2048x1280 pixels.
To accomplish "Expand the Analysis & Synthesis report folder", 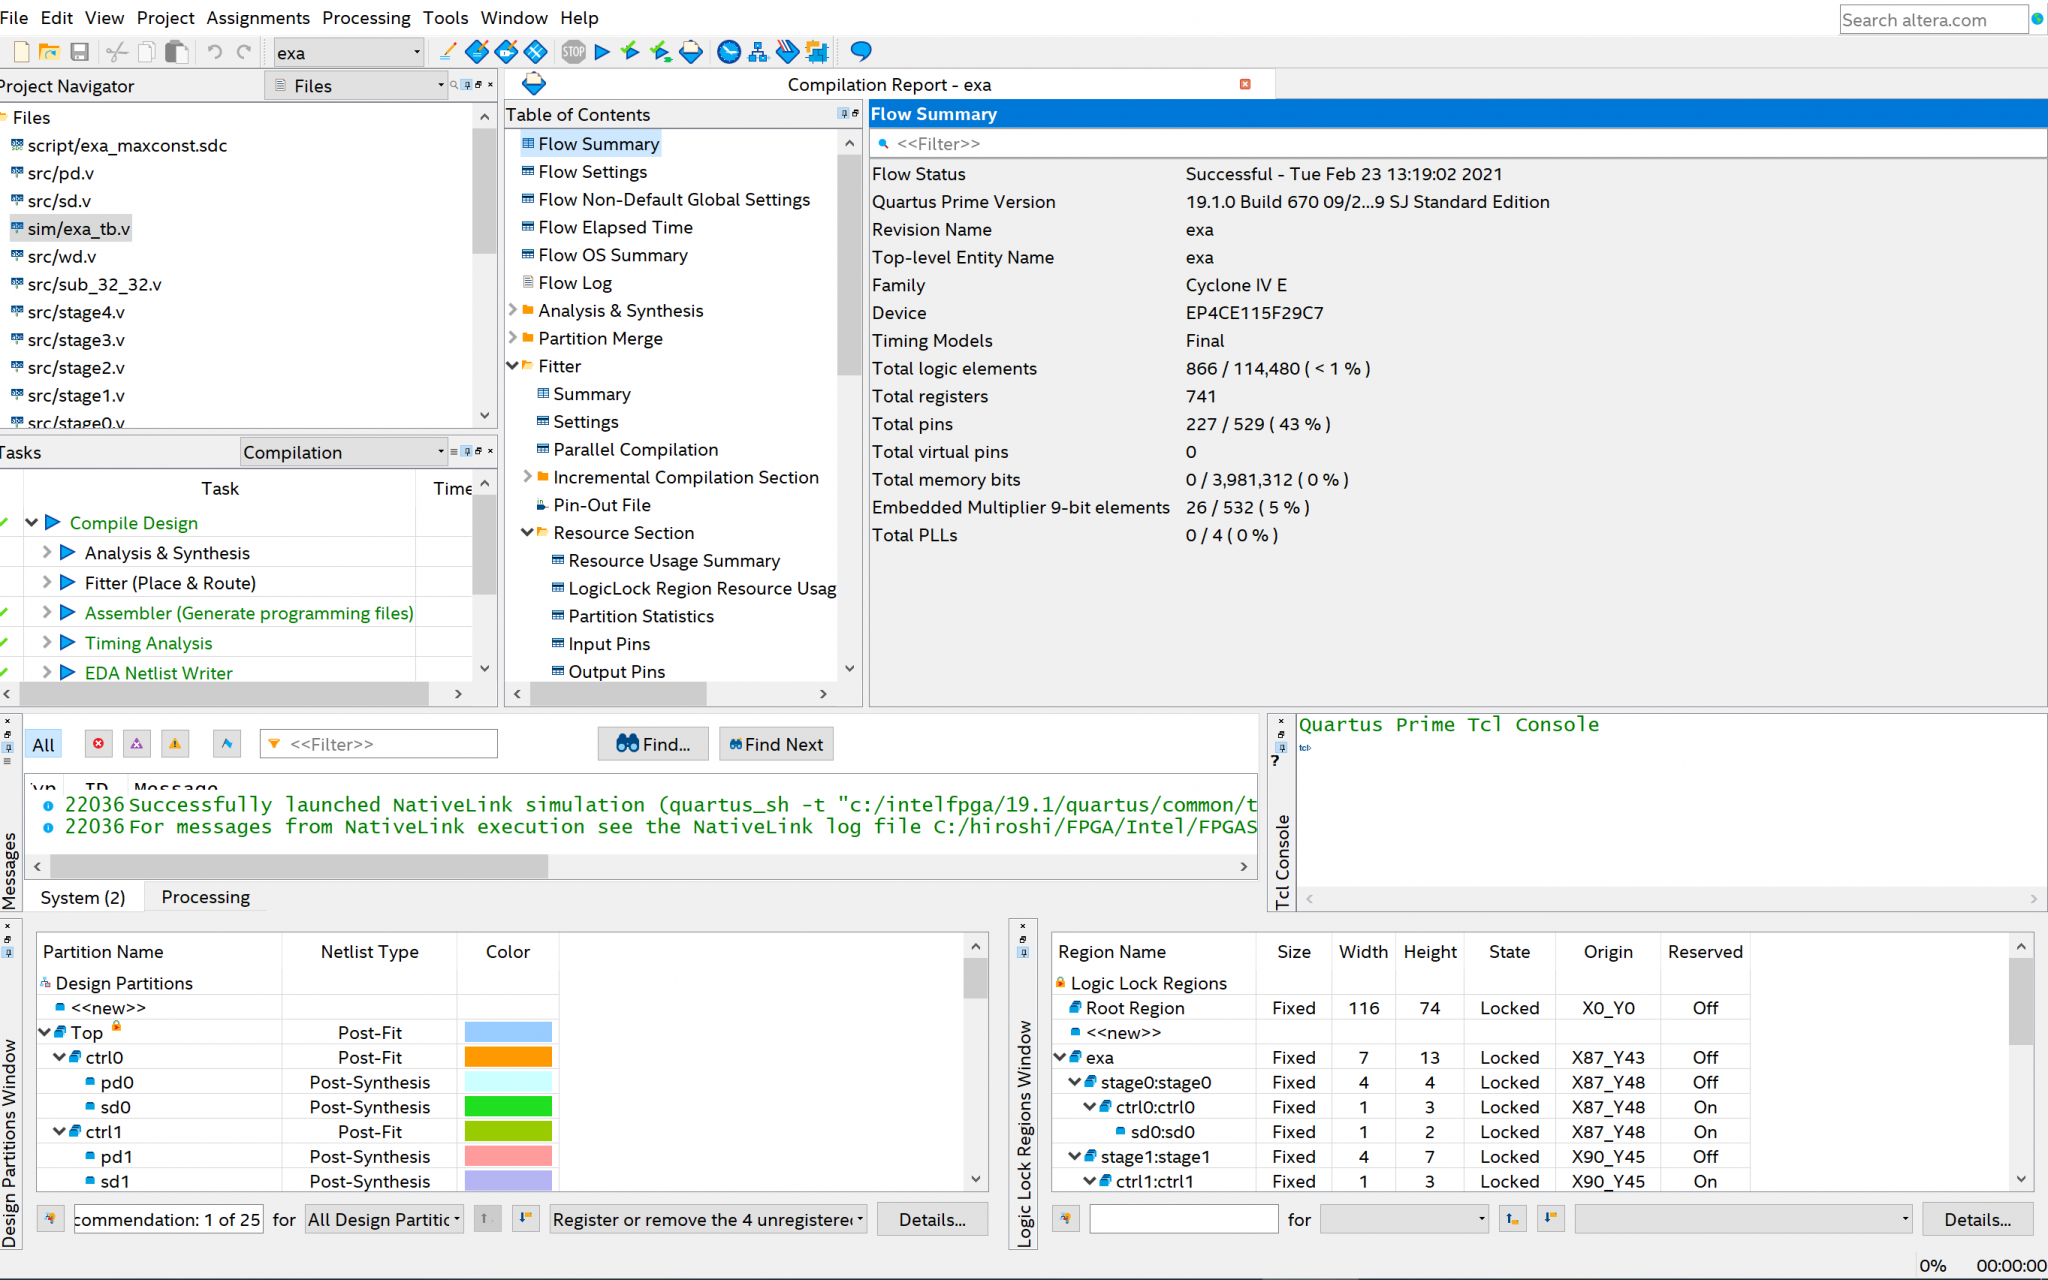I will (x=513, y=311).
